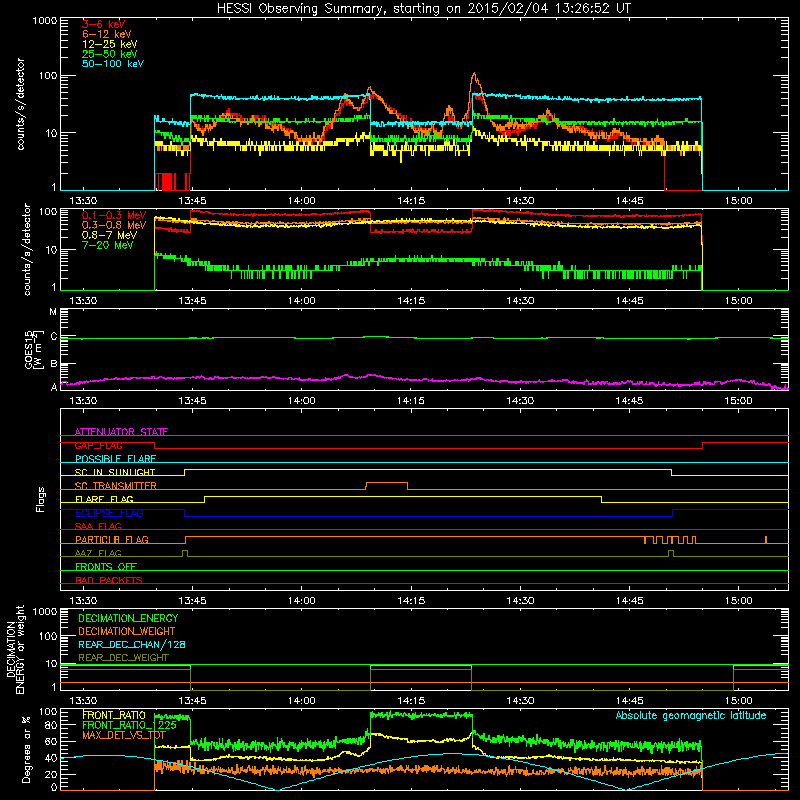800x800 pixels.
Task: Click the HESSI Observing Summary title text
Action: 424,9
